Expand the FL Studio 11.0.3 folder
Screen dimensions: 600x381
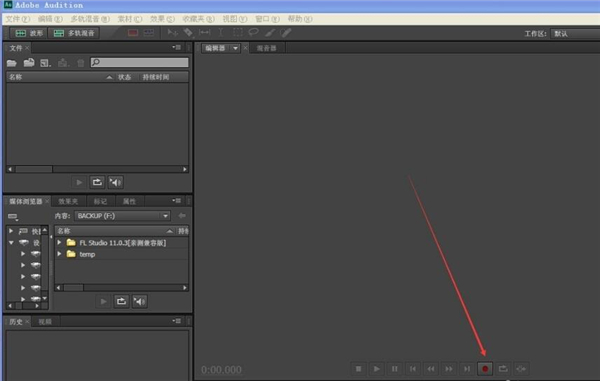(x=59, y=243)
